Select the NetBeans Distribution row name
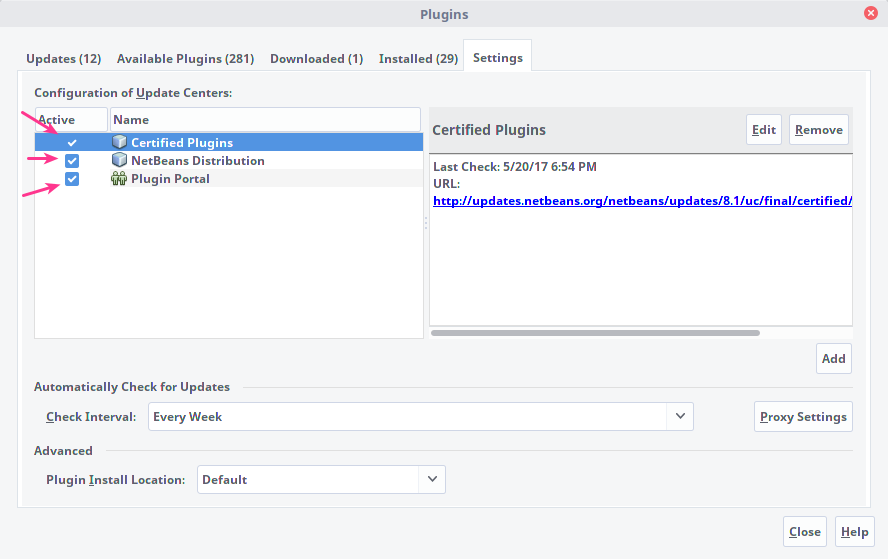Viewport: 888px width, 559px height. (x=198, y=160)
